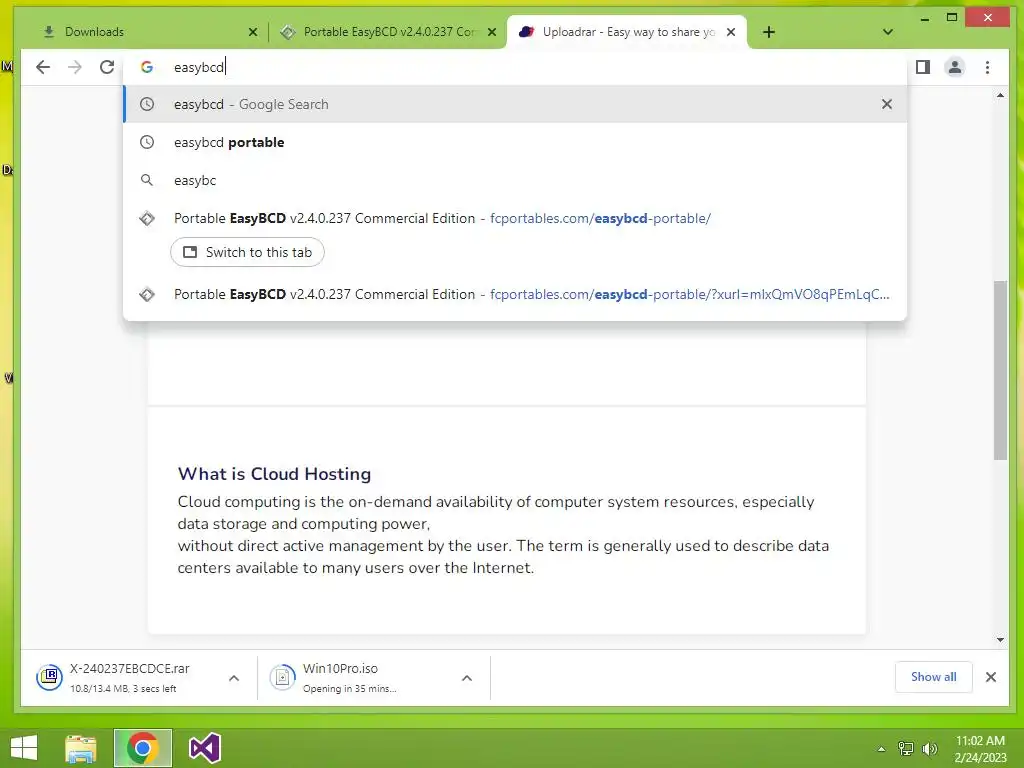Click the page scrollbar down arrow
Image resolution: width=1024 pixels, height=768 pixels.
1000,640
